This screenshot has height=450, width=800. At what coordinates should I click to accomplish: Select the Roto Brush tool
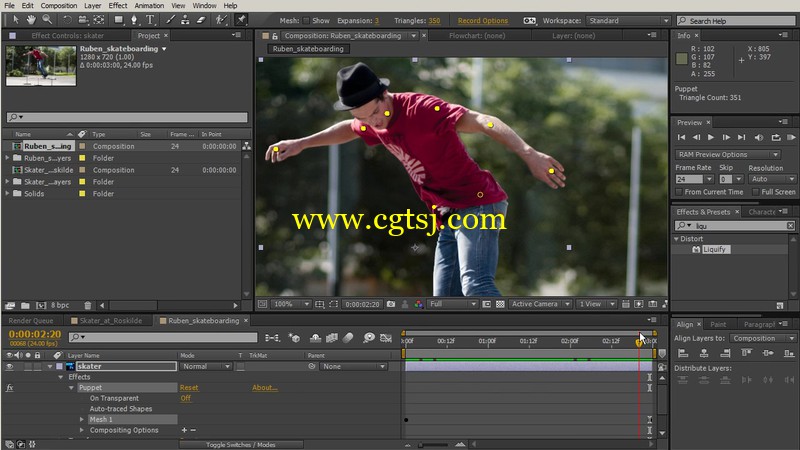coord(221,19)
